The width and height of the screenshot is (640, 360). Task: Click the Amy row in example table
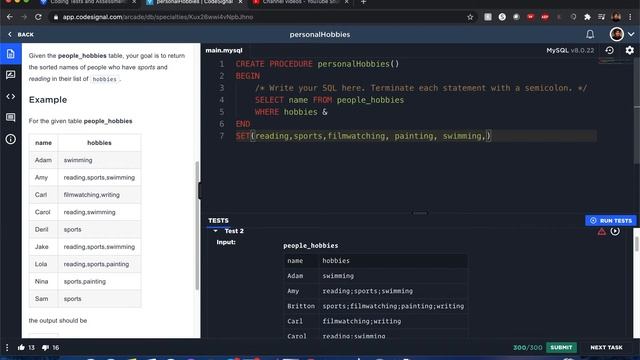(85, 178)
